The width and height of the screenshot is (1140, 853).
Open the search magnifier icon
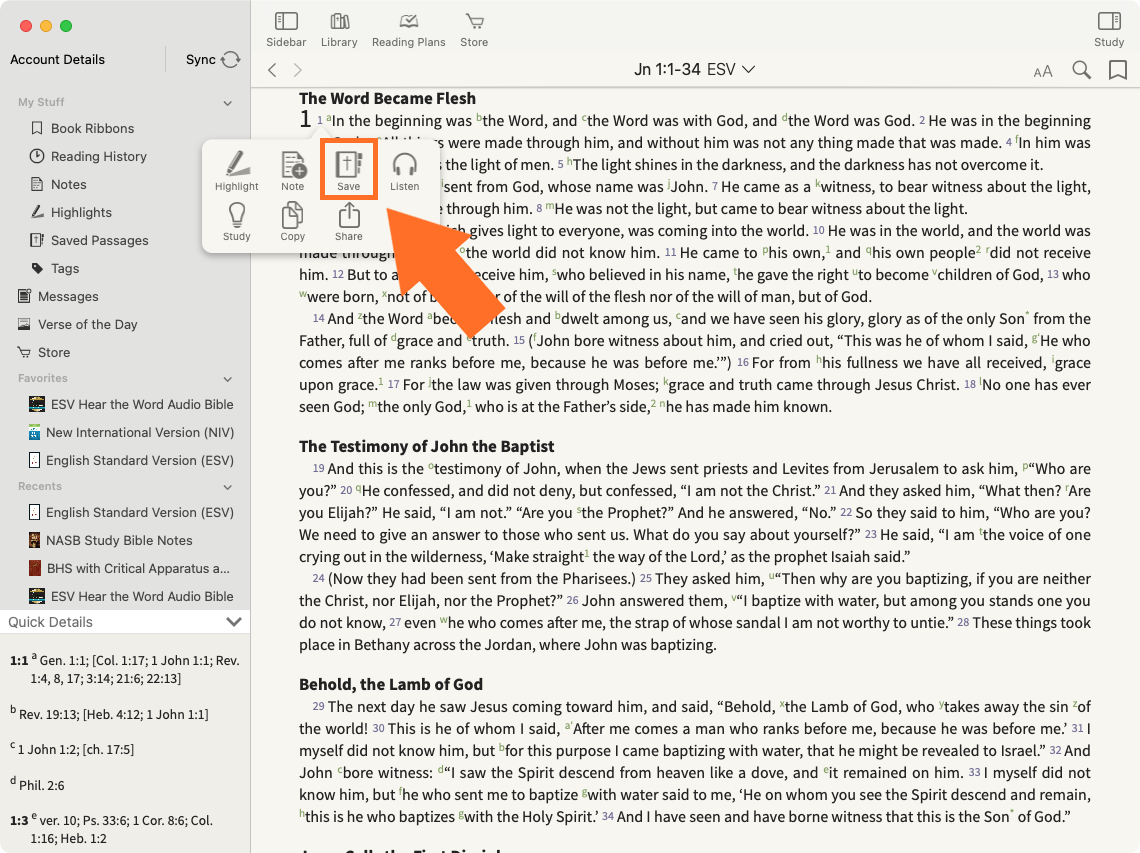(x=1081, y=70)
